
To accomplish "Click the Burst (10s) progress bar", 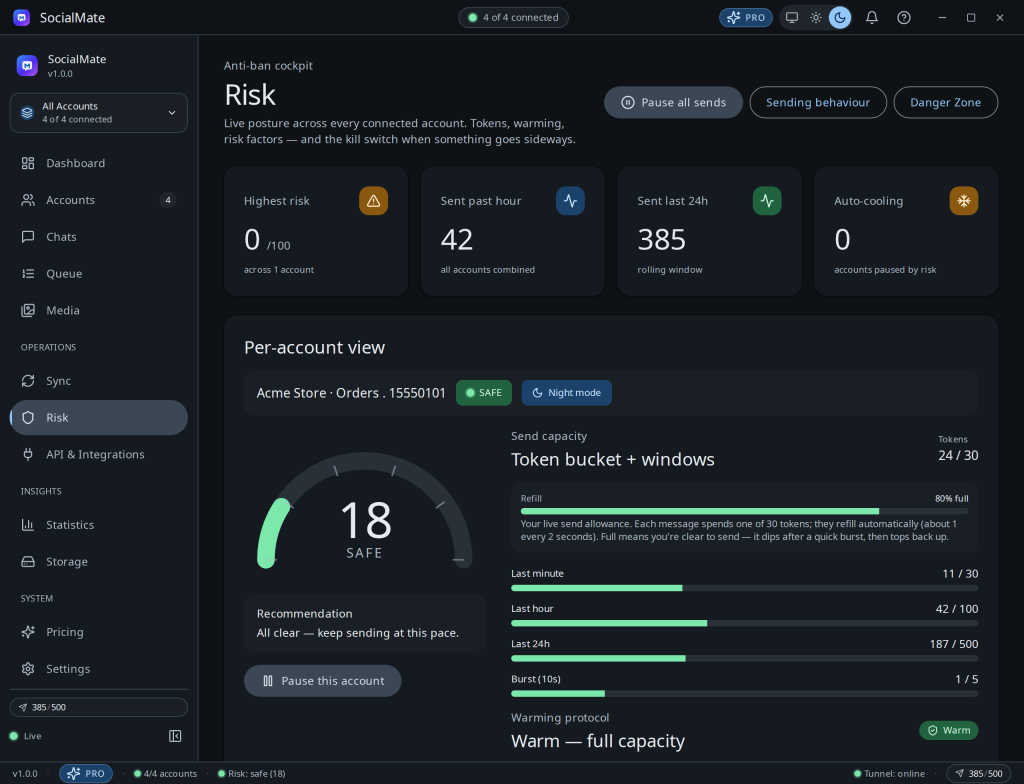I will pos(744,694).
